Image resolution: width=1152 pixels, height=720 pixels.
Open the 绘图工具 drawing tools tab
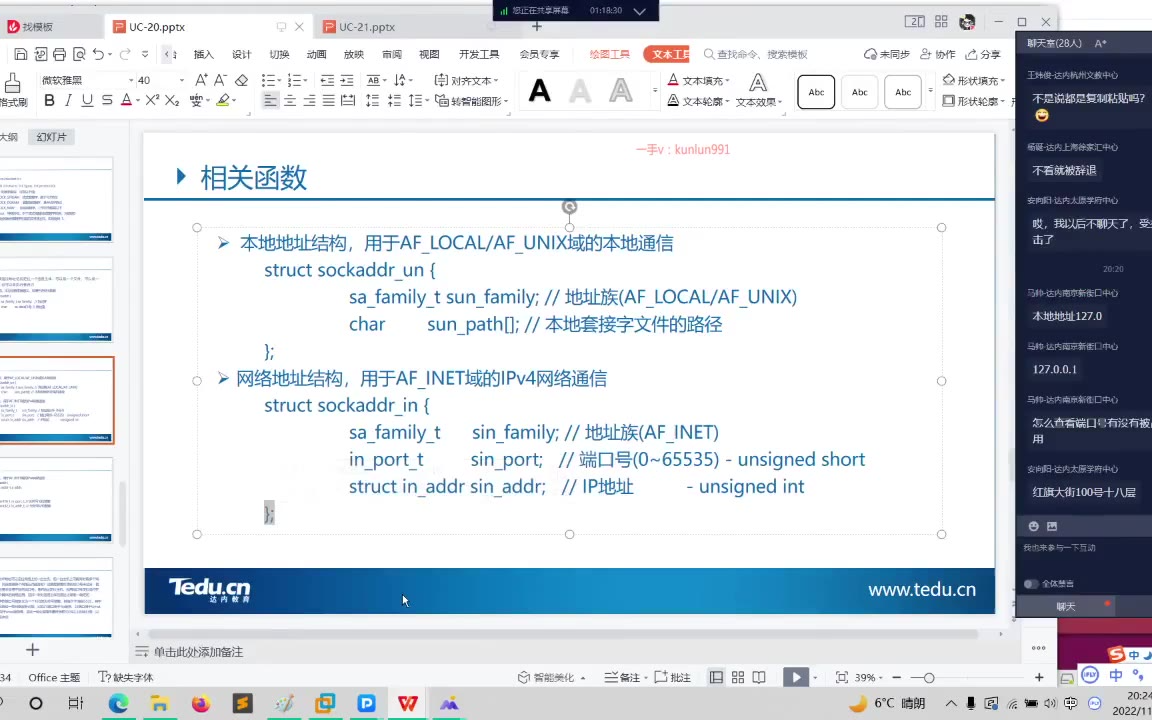pos(610,54)
